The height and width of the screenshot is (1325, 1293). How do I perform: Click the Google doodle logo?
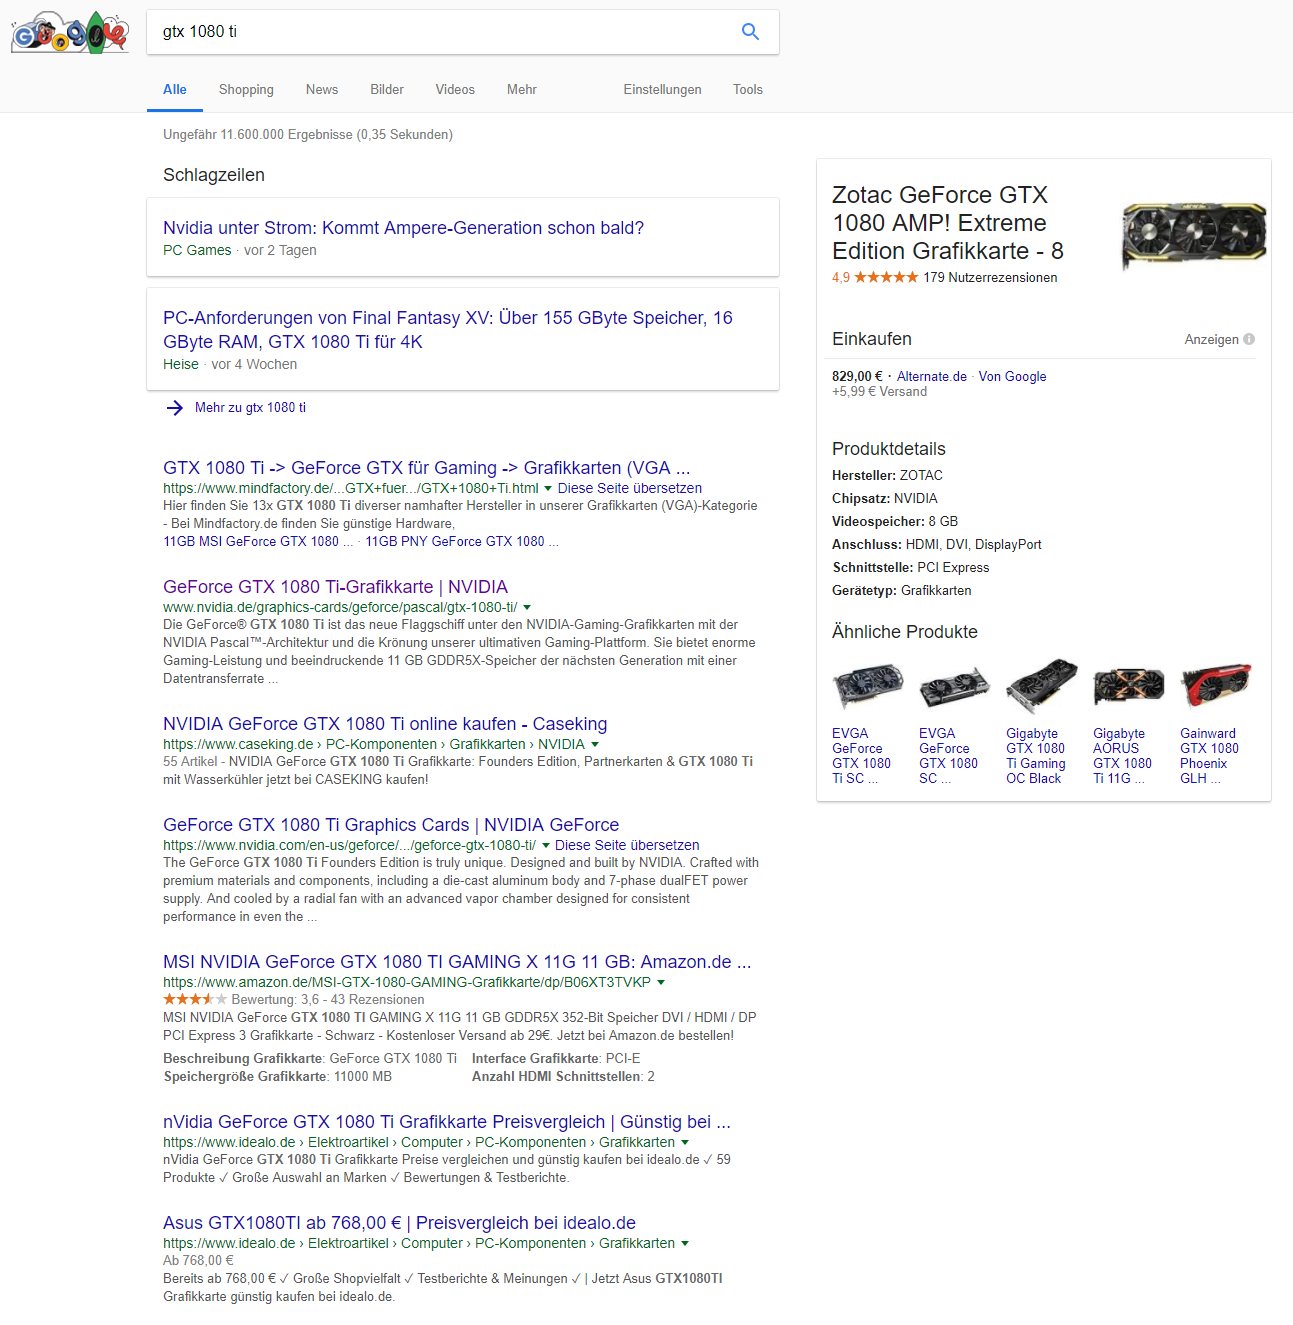click(x=70, y=32)
